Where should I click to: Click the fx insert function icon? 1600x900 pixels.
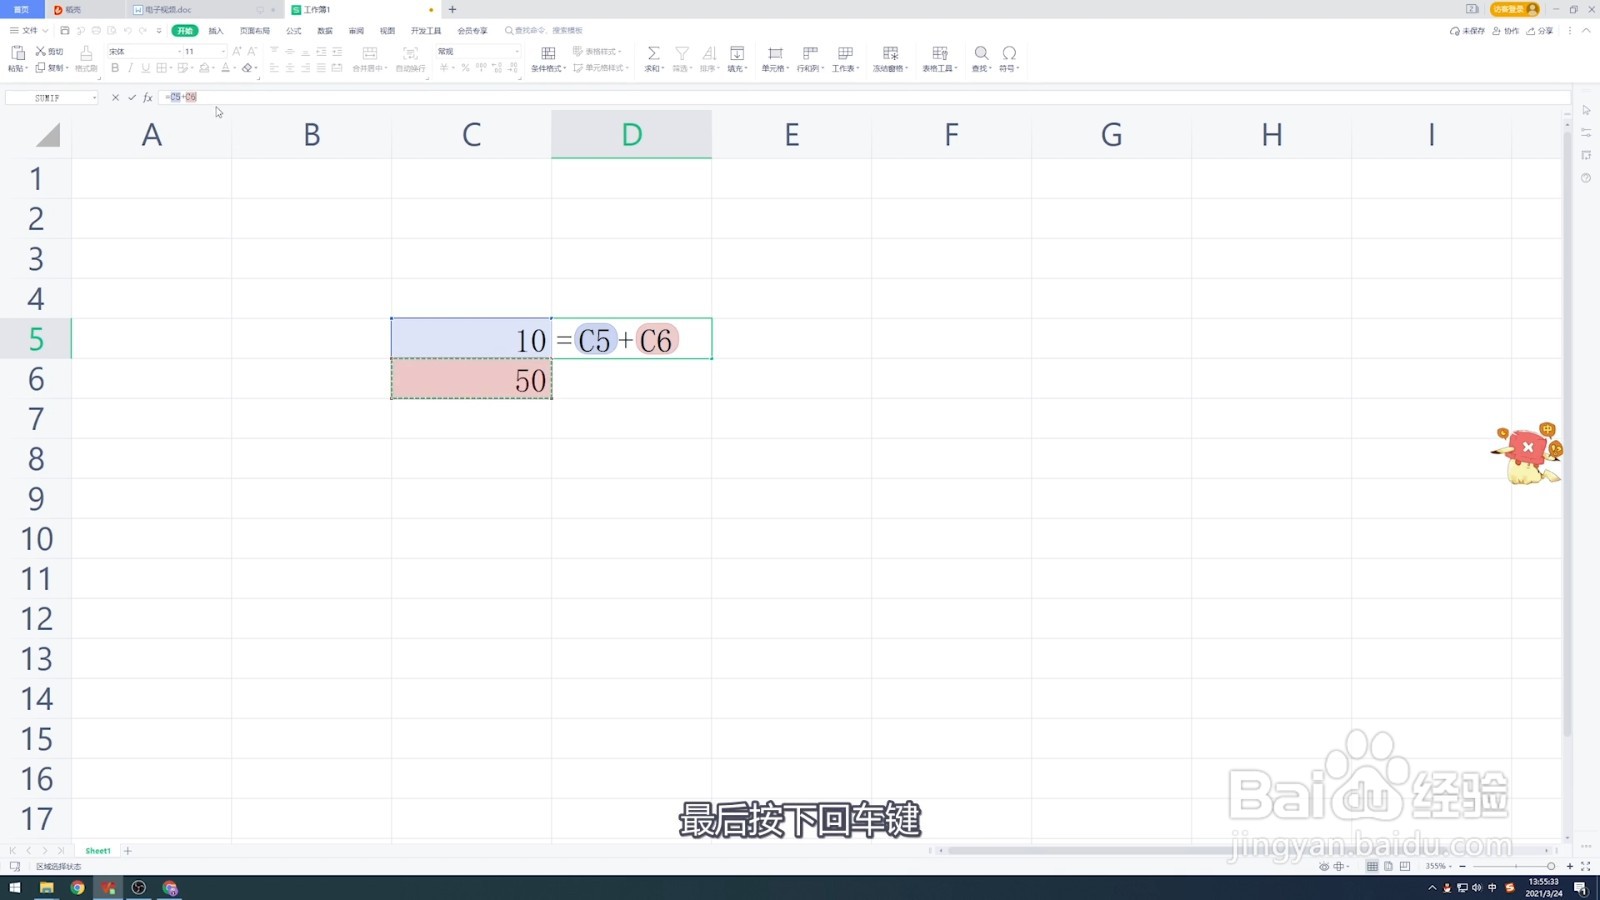pos(148,97)
